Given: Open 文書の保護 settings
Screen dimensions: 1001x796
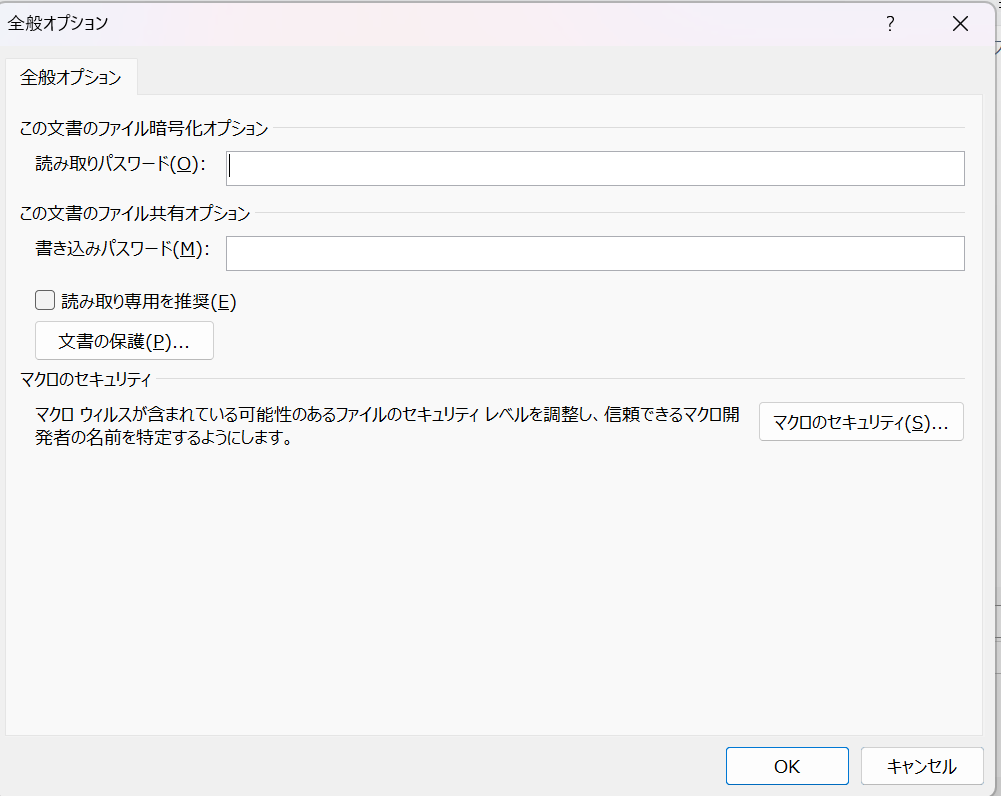Looking at the screenshot, I should 124,341.
